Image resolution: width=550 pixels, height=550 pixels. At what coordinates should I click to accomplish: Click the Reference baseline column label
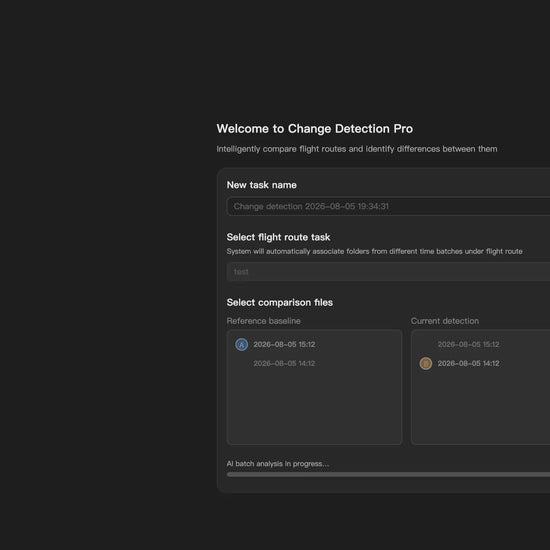pos(263,321)
